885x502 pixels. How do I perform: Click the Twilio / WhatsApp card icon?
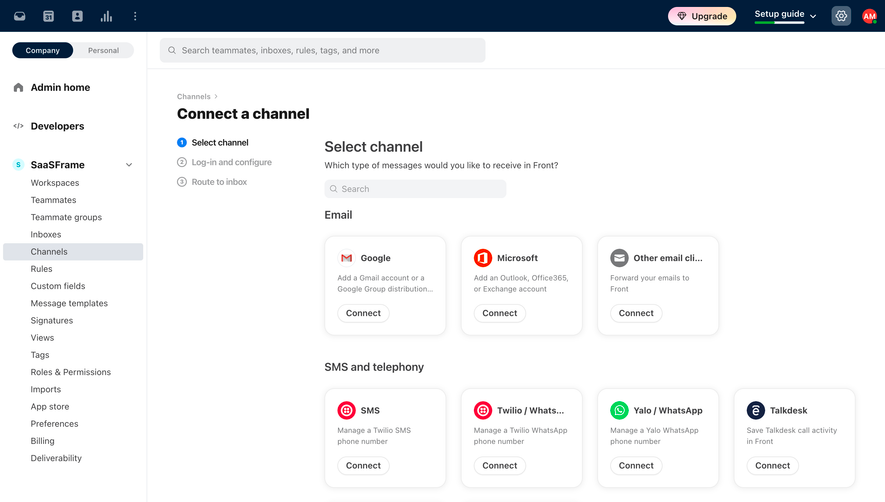pyautogui.click(x=483, y=411)
